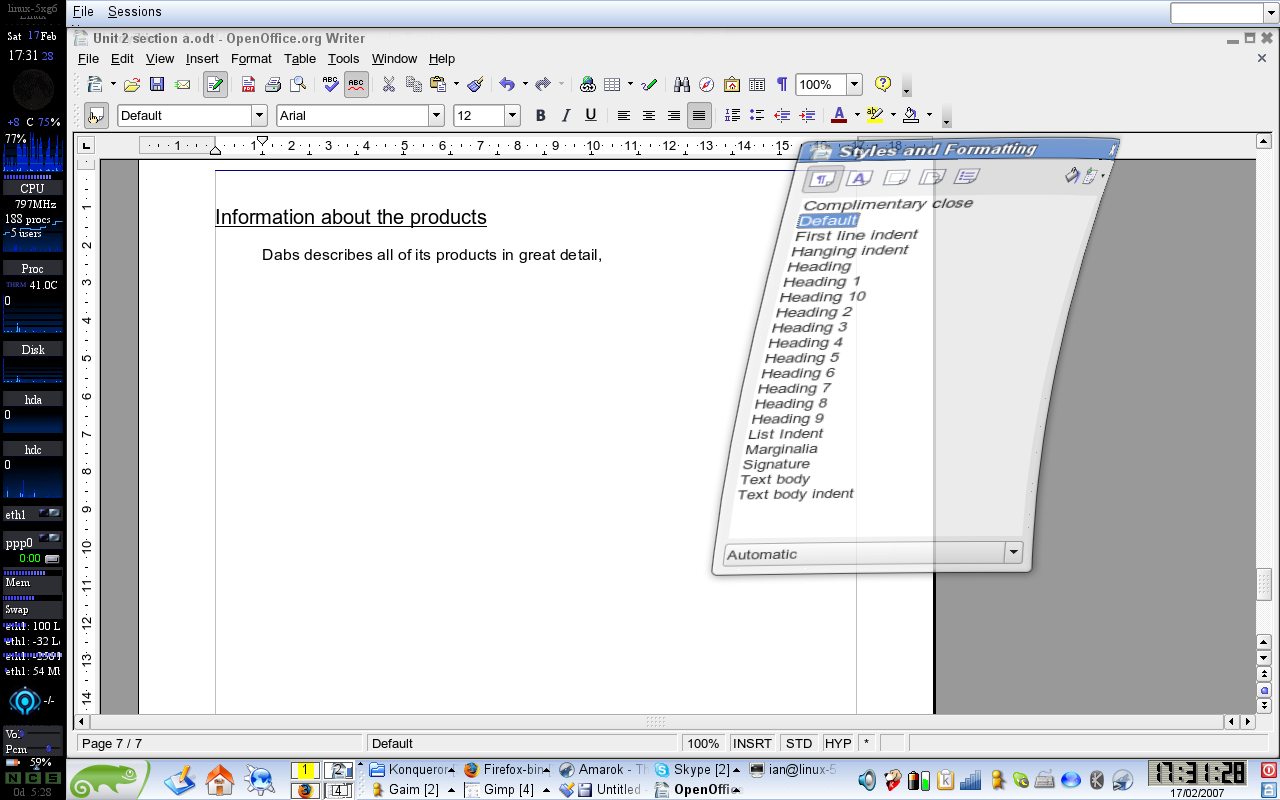1280x800 pixels.
Task: Increase paragraph indent
Action: [807, 116]
